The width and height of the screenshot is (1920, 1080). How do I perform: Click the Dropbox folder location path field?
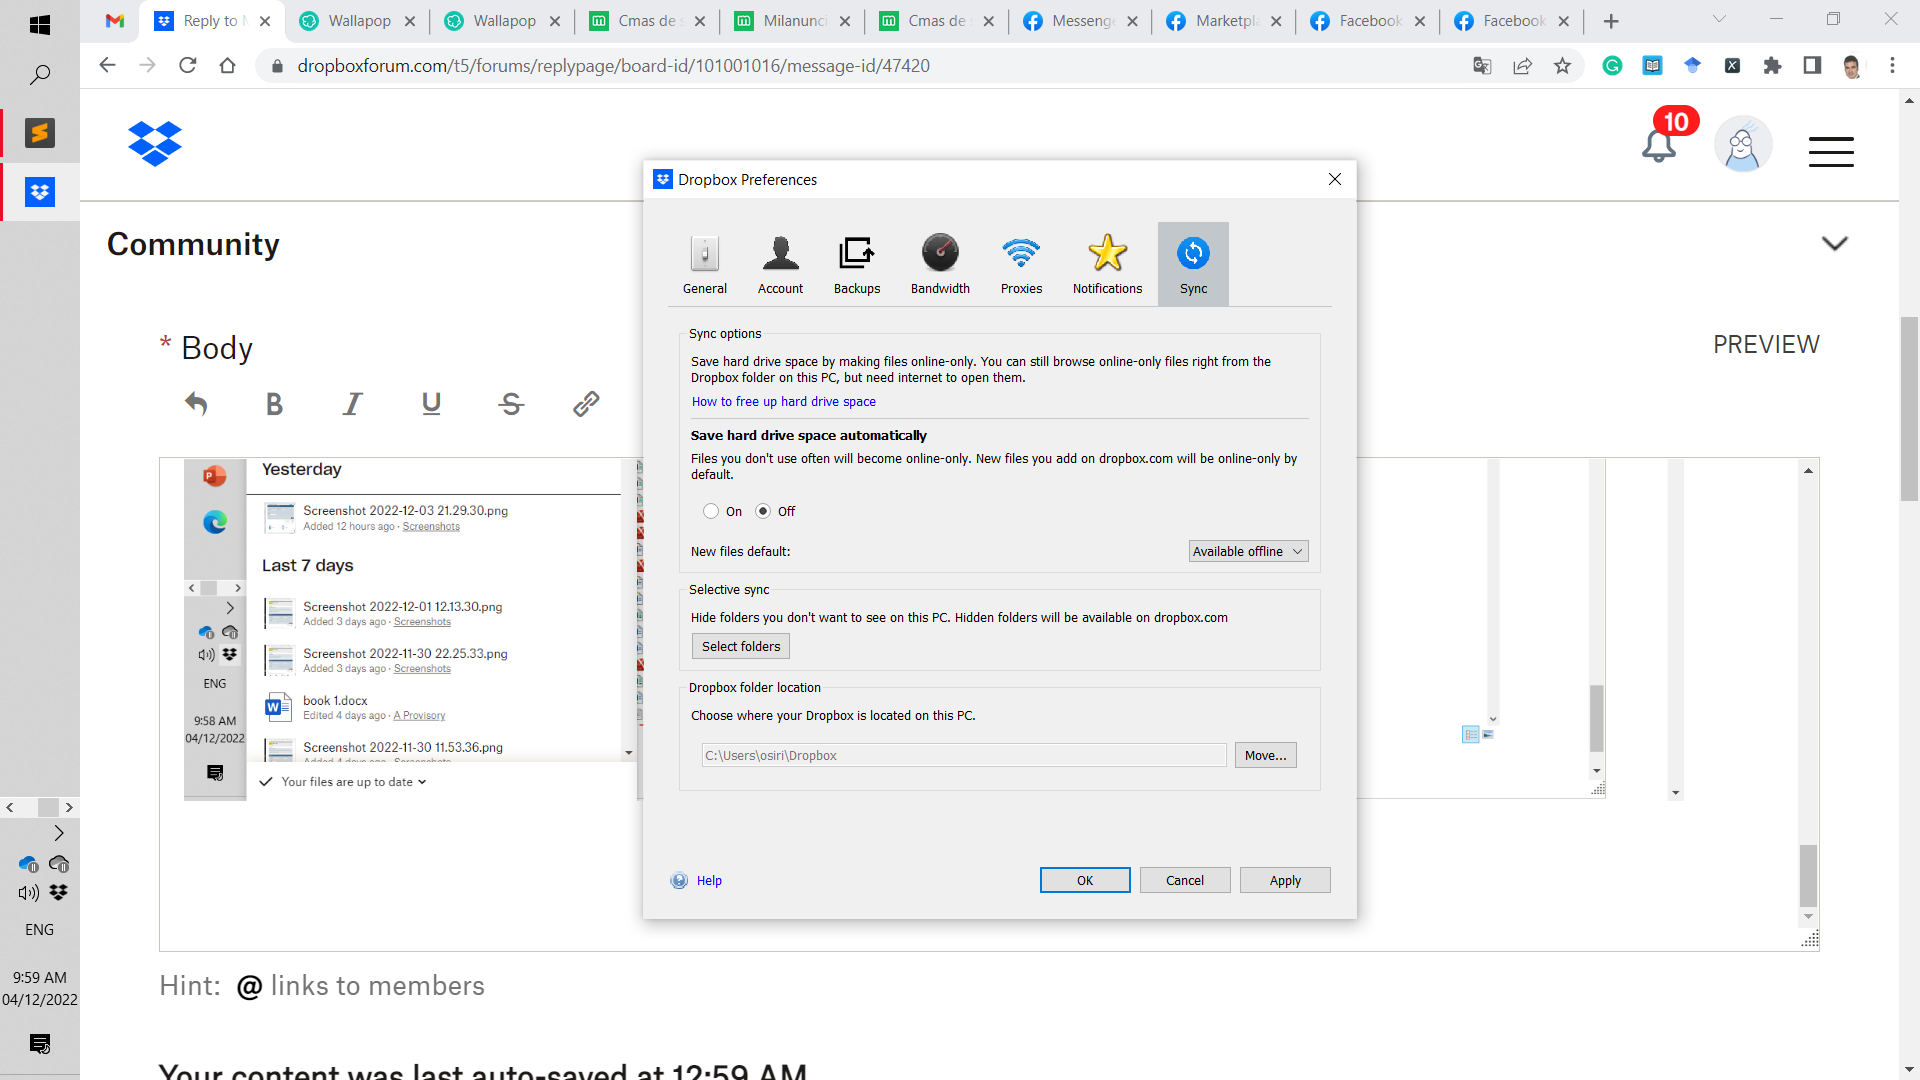click(964, 755)
